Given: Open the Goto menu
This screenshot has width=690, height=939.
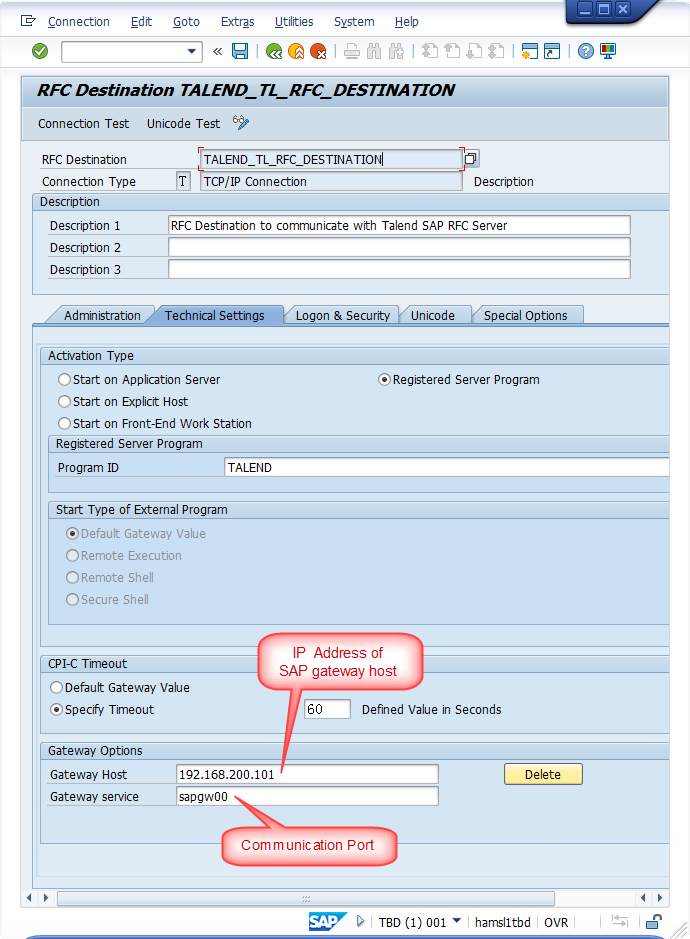Looking at the screenshot, I should point(186,22).
